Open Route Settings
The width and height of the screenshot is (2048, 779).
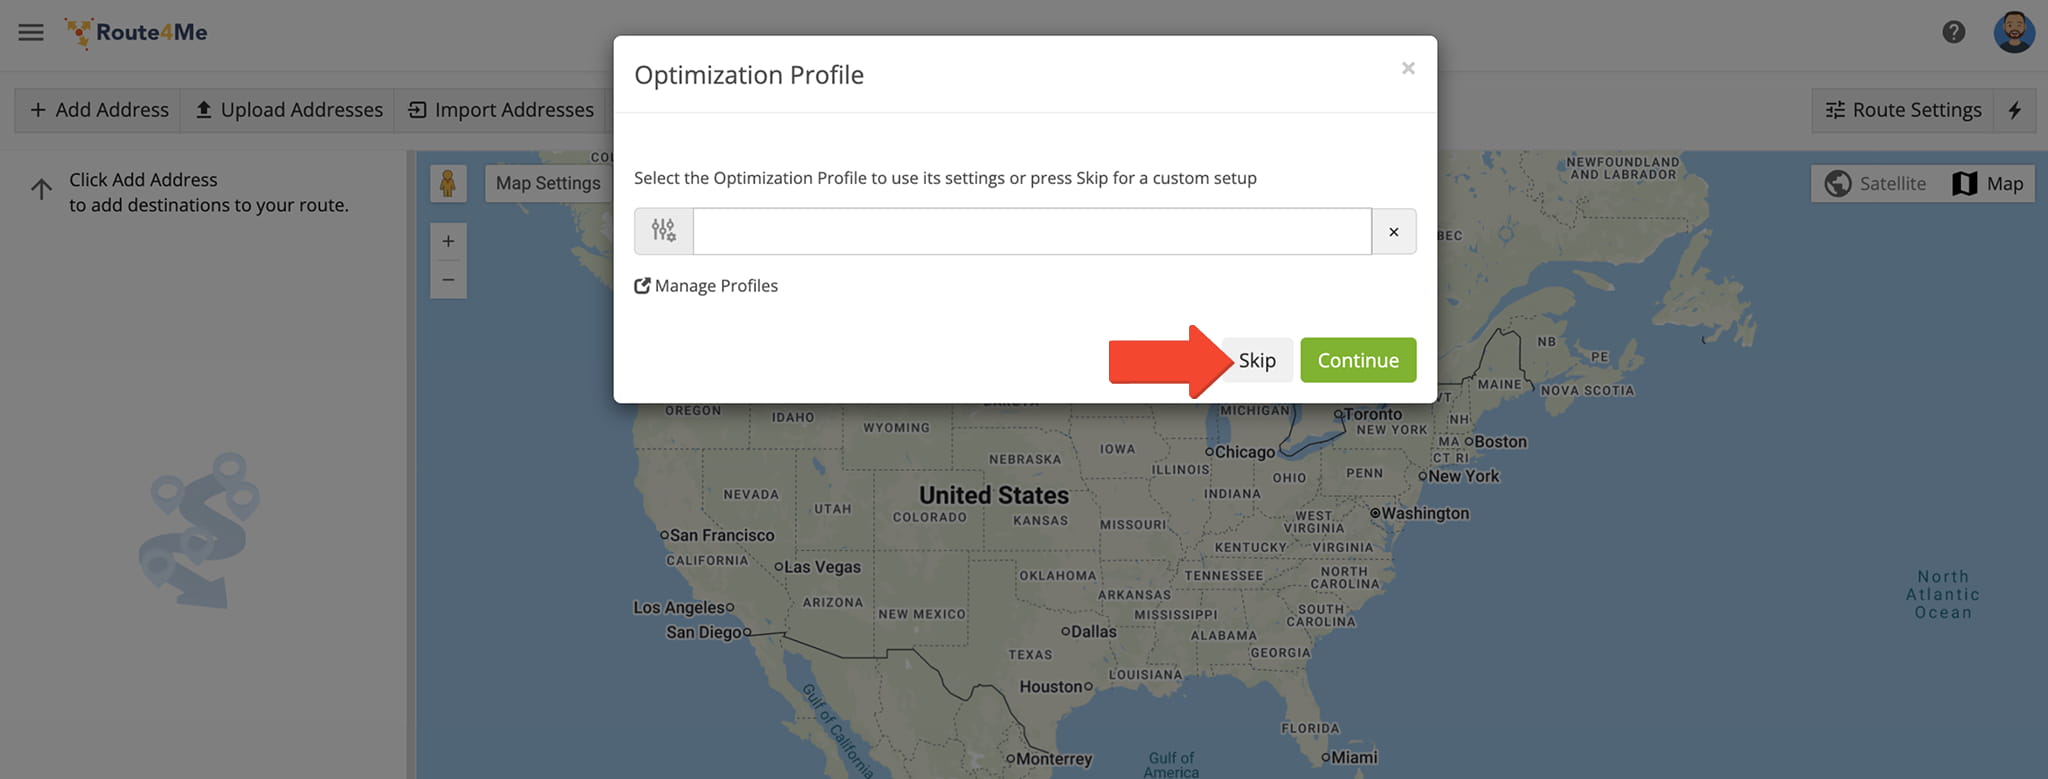(x=1903, y=110)
